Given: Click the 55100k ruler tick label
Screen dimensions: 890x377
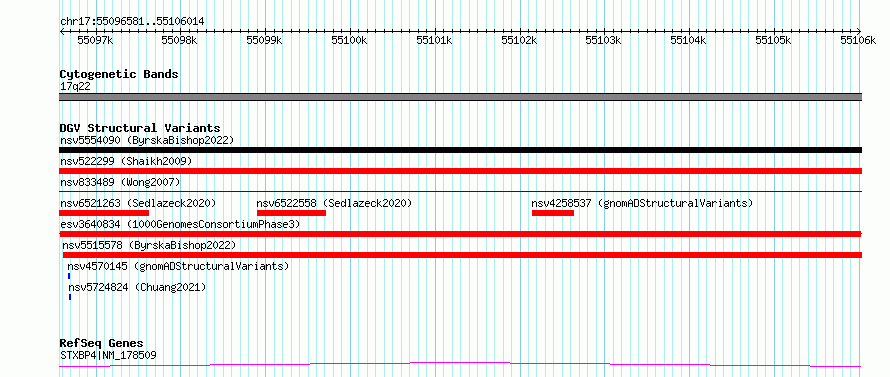Looking at the screenshot, I should click(349, 40).
